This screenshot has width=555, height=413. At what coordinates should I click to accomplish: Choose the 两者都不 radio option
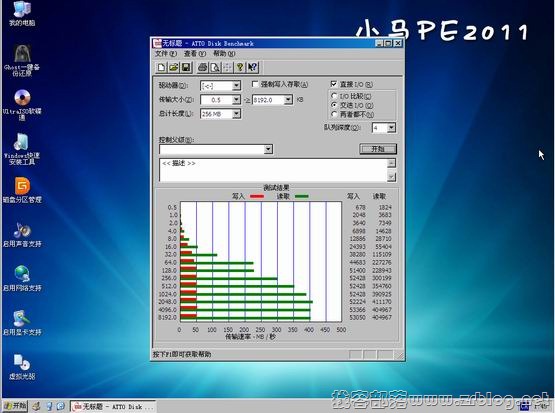(x=333, y=114)
